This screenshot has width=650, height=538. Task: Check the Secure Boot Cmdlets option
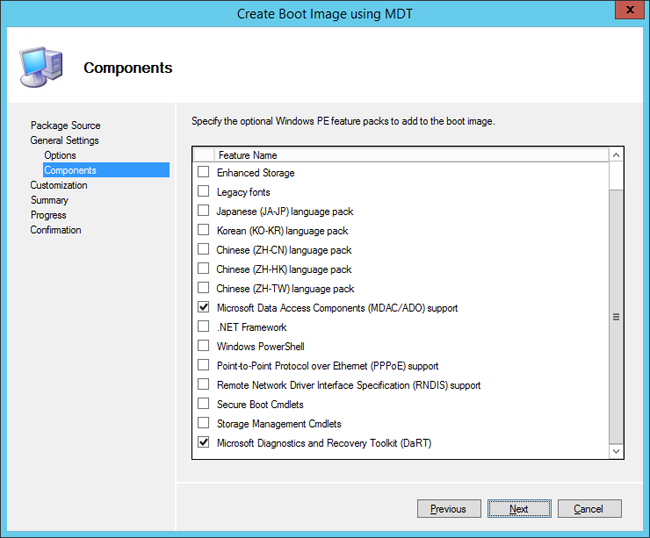[x=204, y=404]
